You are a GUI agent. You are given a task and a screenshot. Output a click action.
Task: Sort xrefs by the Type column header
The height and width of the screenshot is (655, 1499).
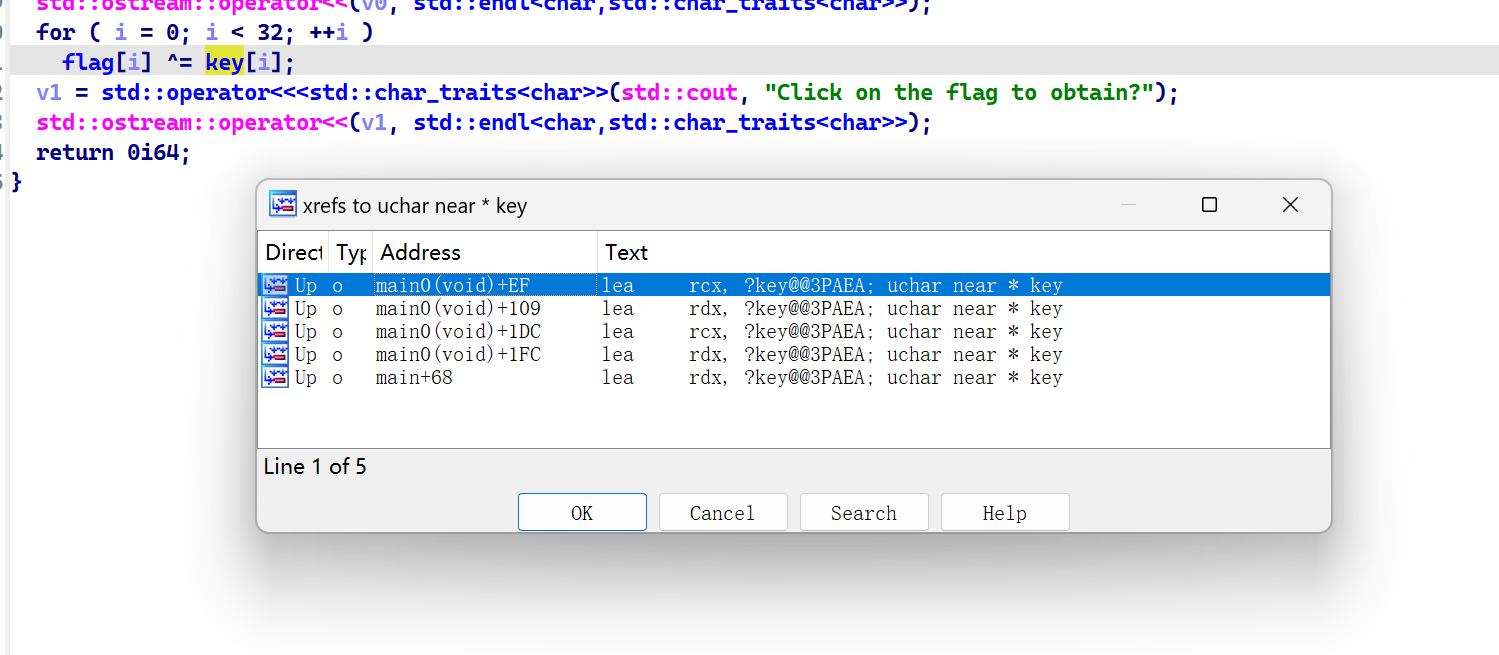tap(351, 252)
